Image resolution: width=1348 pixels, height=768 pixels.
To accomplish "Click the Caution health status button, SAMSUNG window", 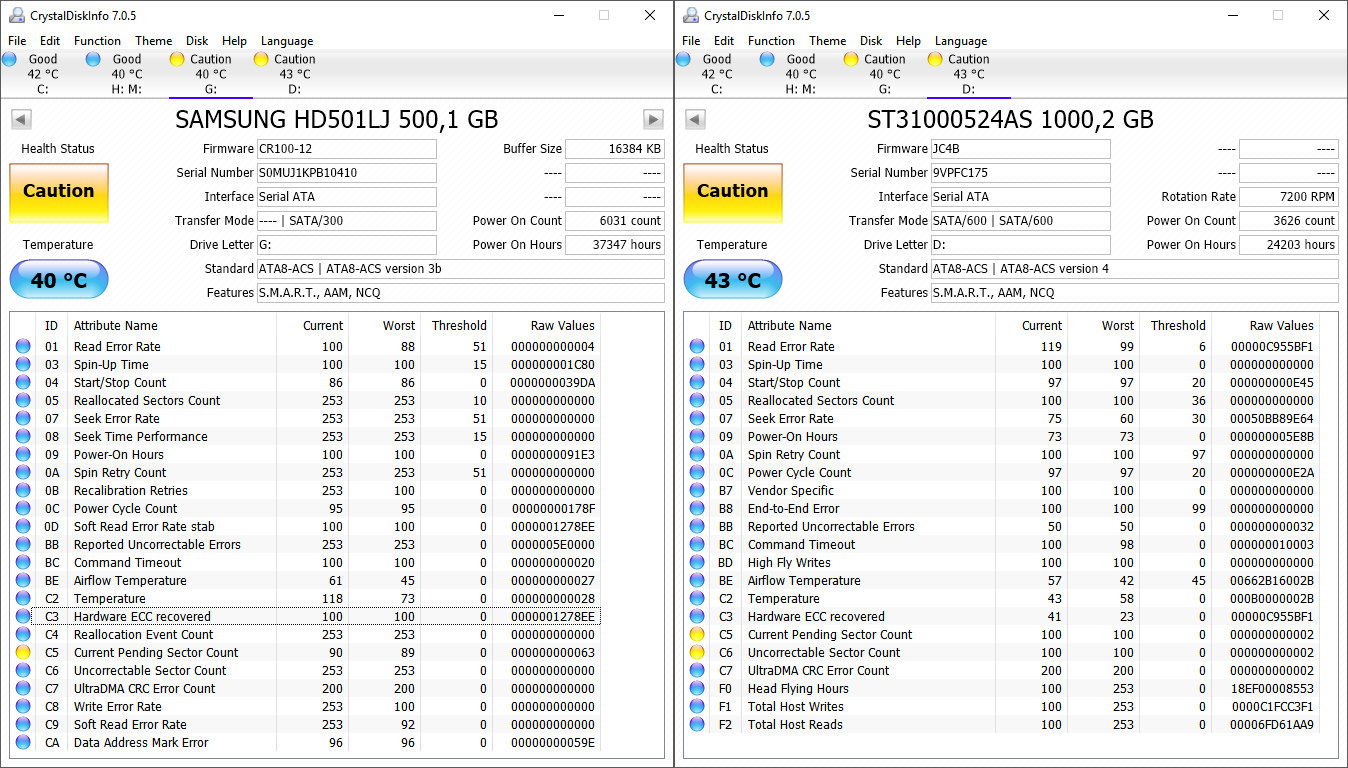I will (59, 192).
